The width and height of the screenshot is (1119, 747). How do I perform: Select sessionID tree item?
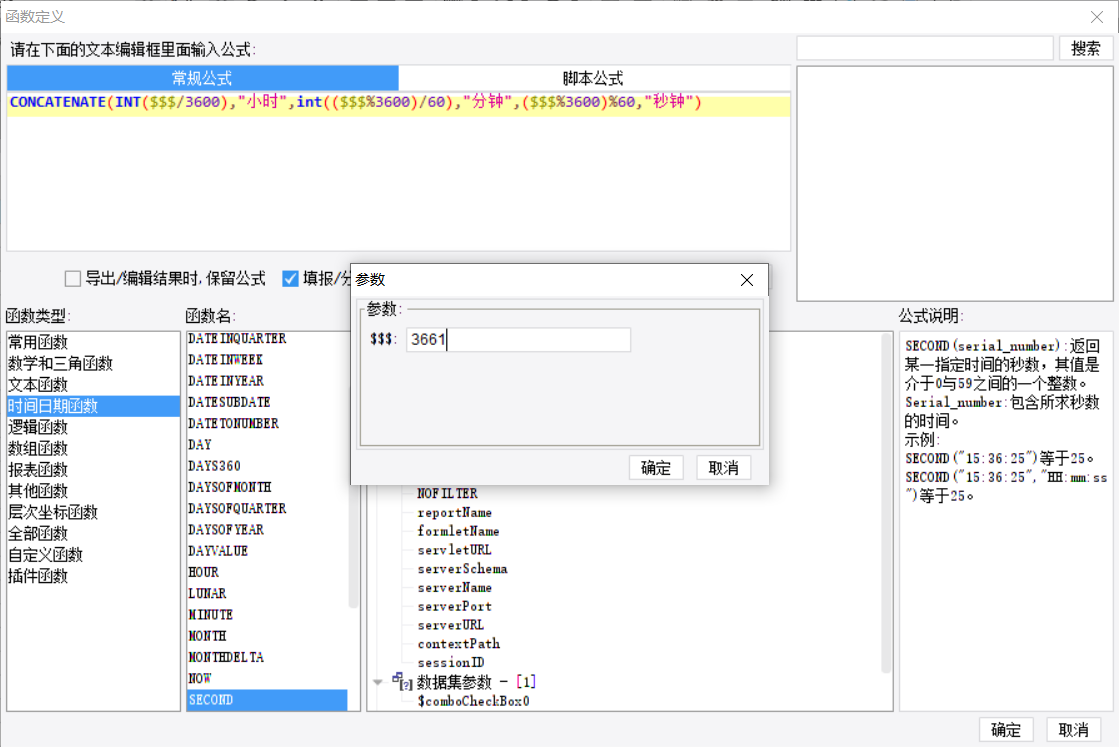(x=451, y=663)
